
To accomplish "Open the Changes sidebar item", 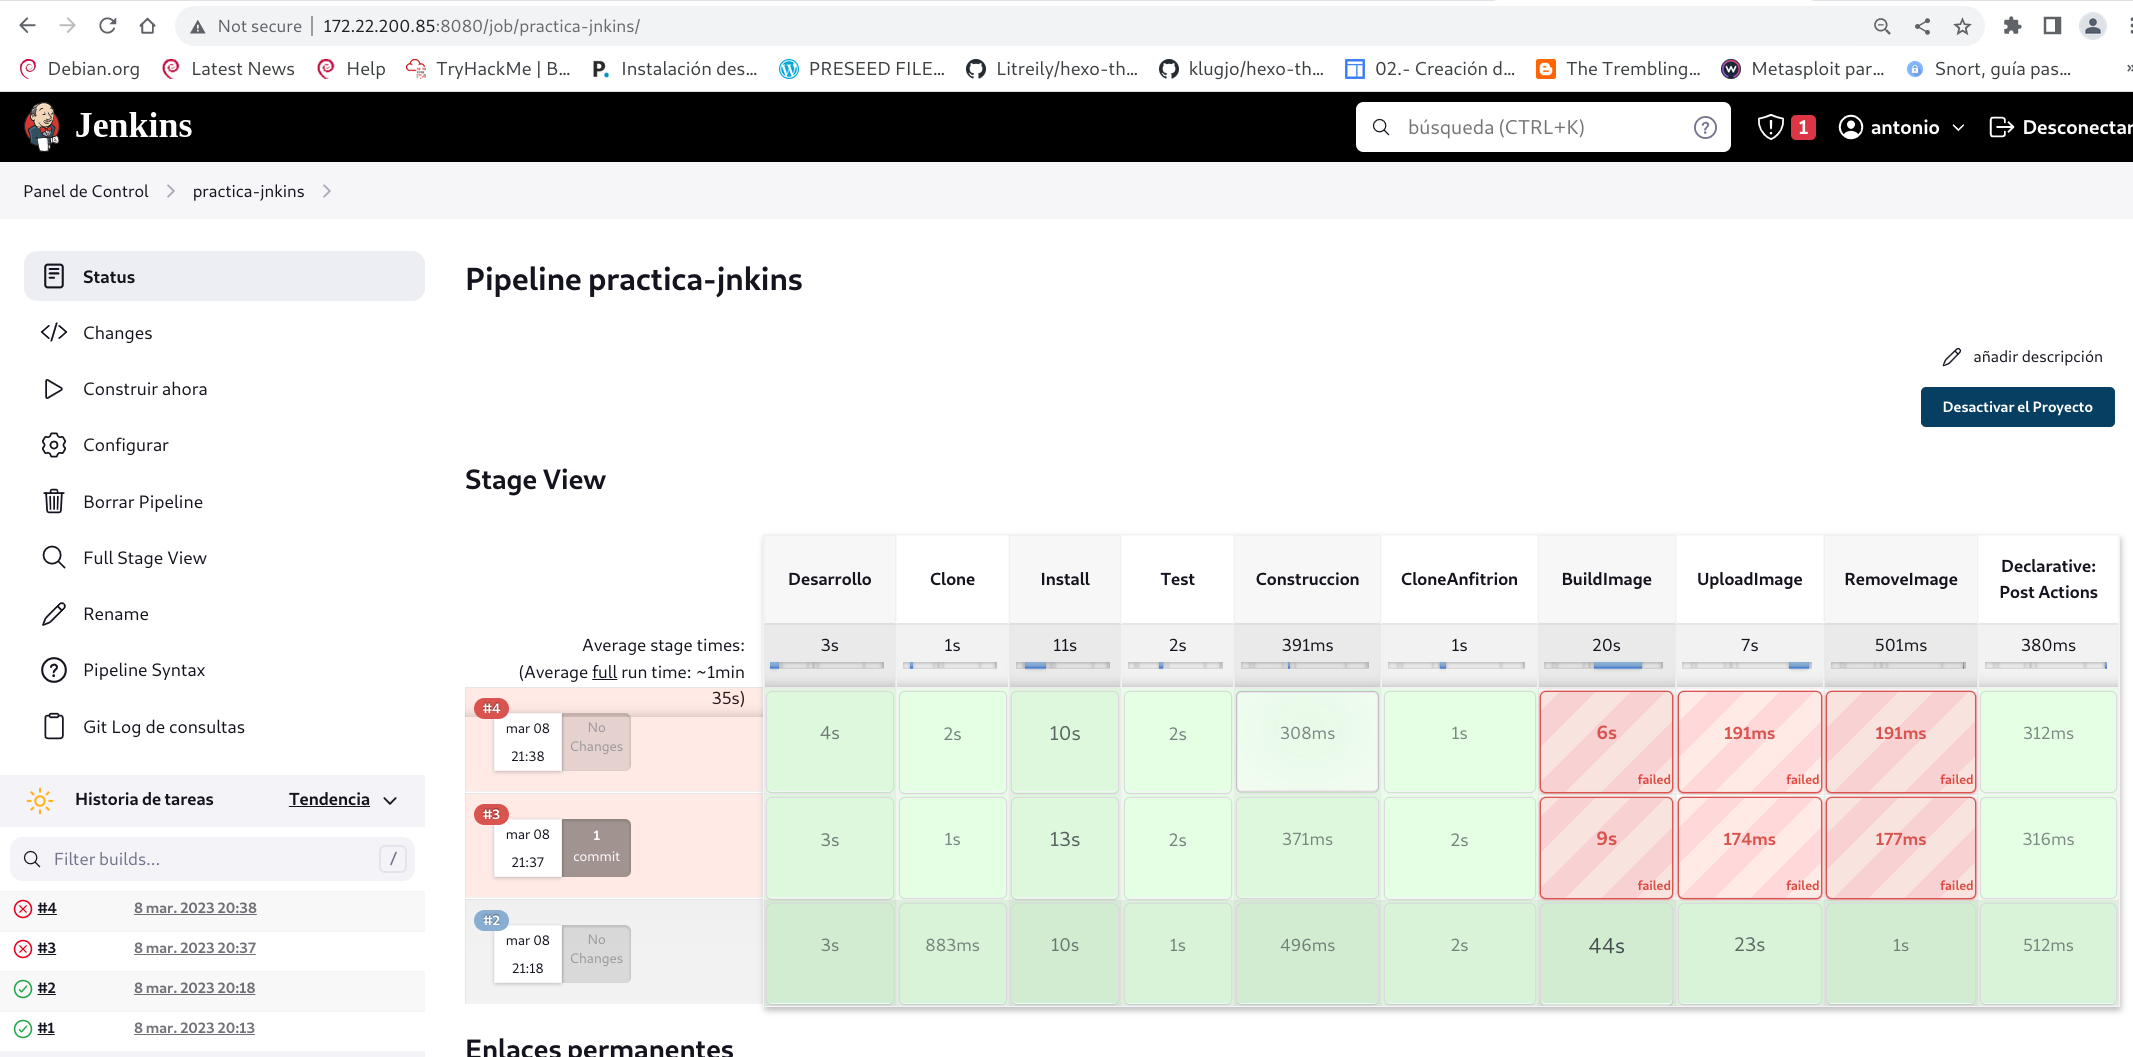I will coord(117,333).
